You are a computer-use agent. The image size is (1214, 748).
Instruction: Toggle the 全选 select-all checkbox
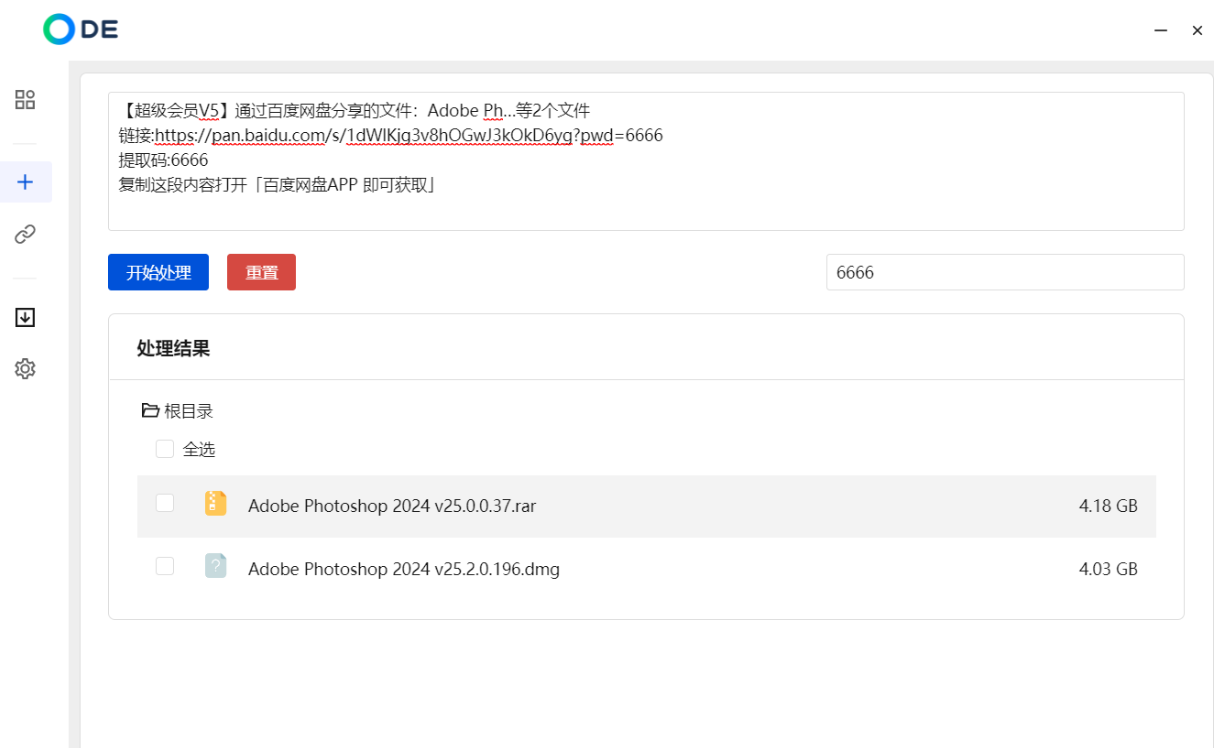165,449
